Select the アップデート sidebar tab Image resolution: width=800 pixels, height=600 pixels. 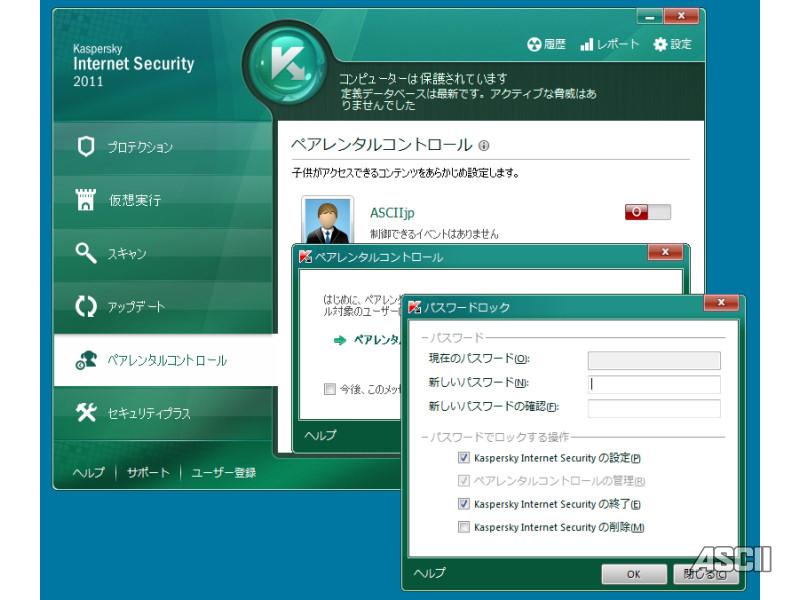(x=163, y=307)
